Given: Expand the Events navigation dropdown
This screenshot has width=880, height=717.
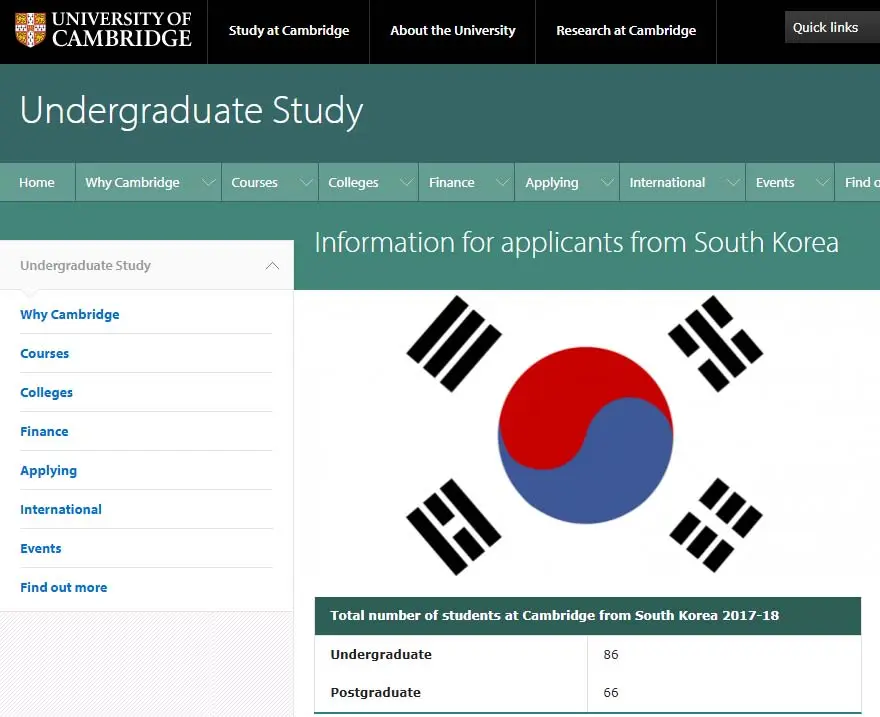Looking at the screenshot, I should (x=820, y=182).
